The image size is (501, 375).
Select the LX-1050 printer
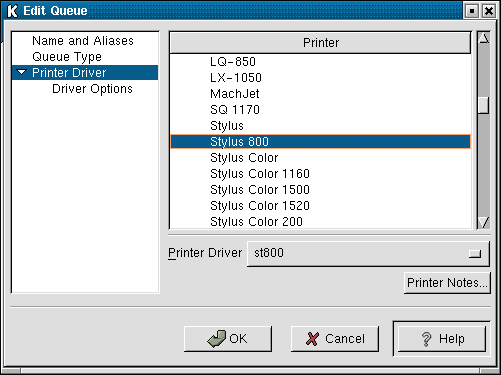coord(320,78)
